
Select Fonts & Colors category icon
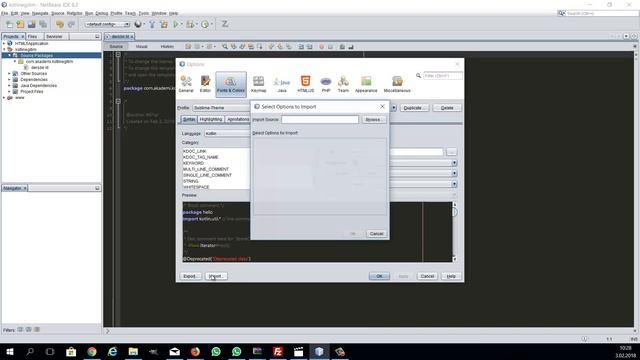231,84
